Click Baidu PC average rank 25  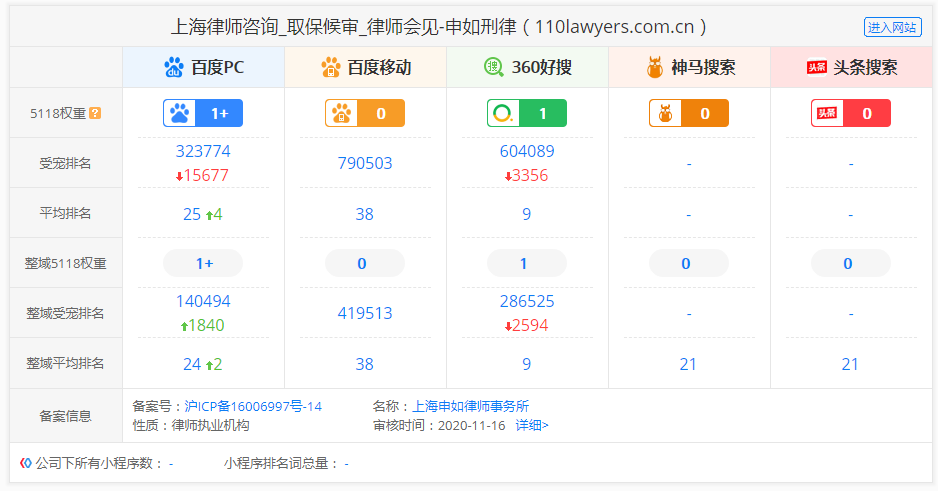click(x=192, y=214)
